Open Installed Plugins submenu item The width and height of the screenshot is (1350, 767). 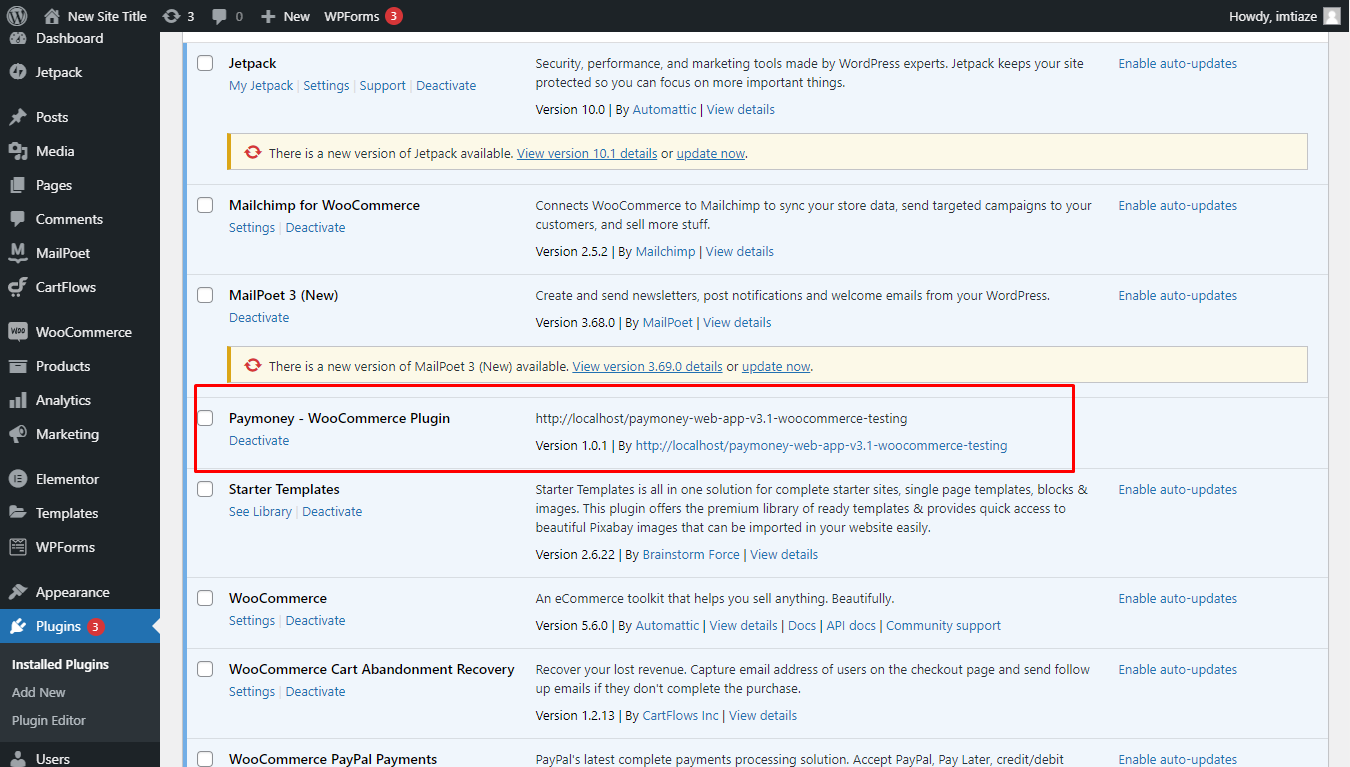(60, 664)
